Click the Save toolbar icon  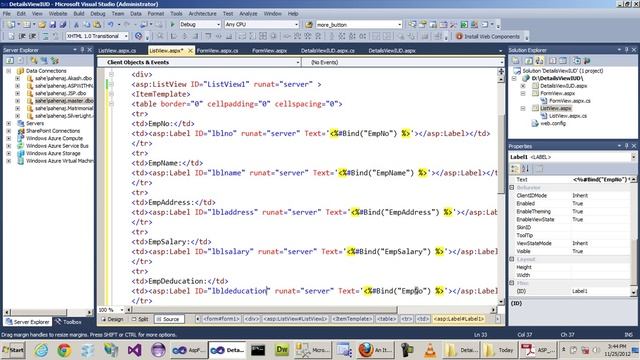click(53, 25)
